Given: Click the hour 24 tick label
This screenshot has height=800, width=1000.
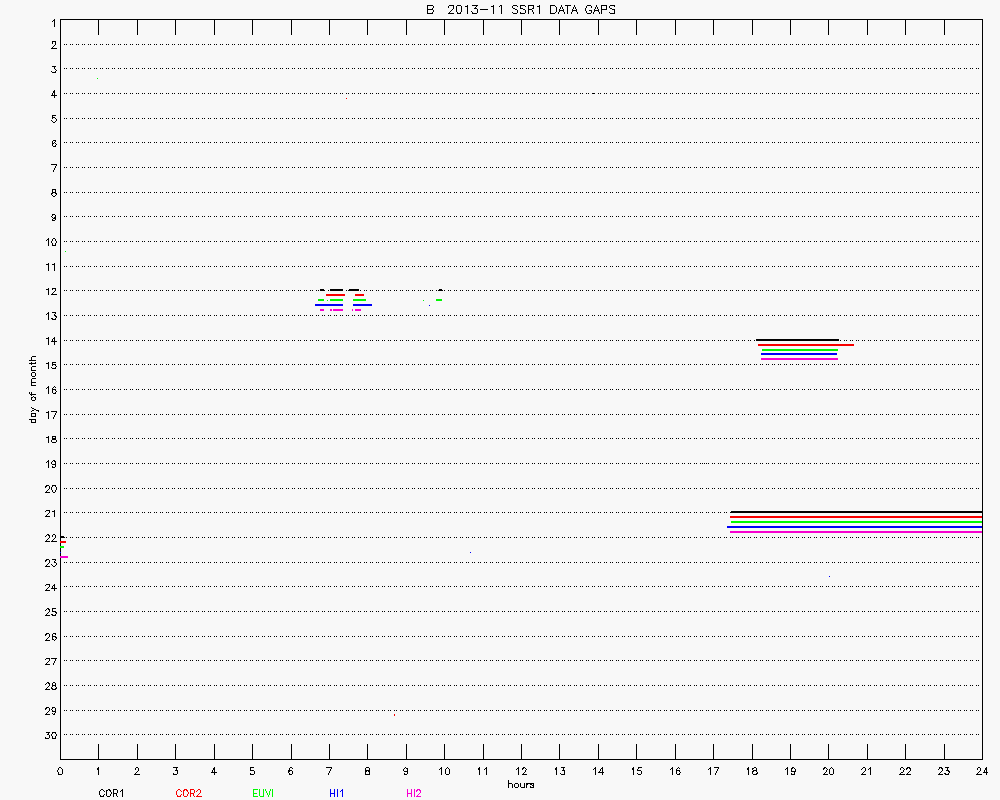Looking at the screenshot, I should click(x=982, y=771).
